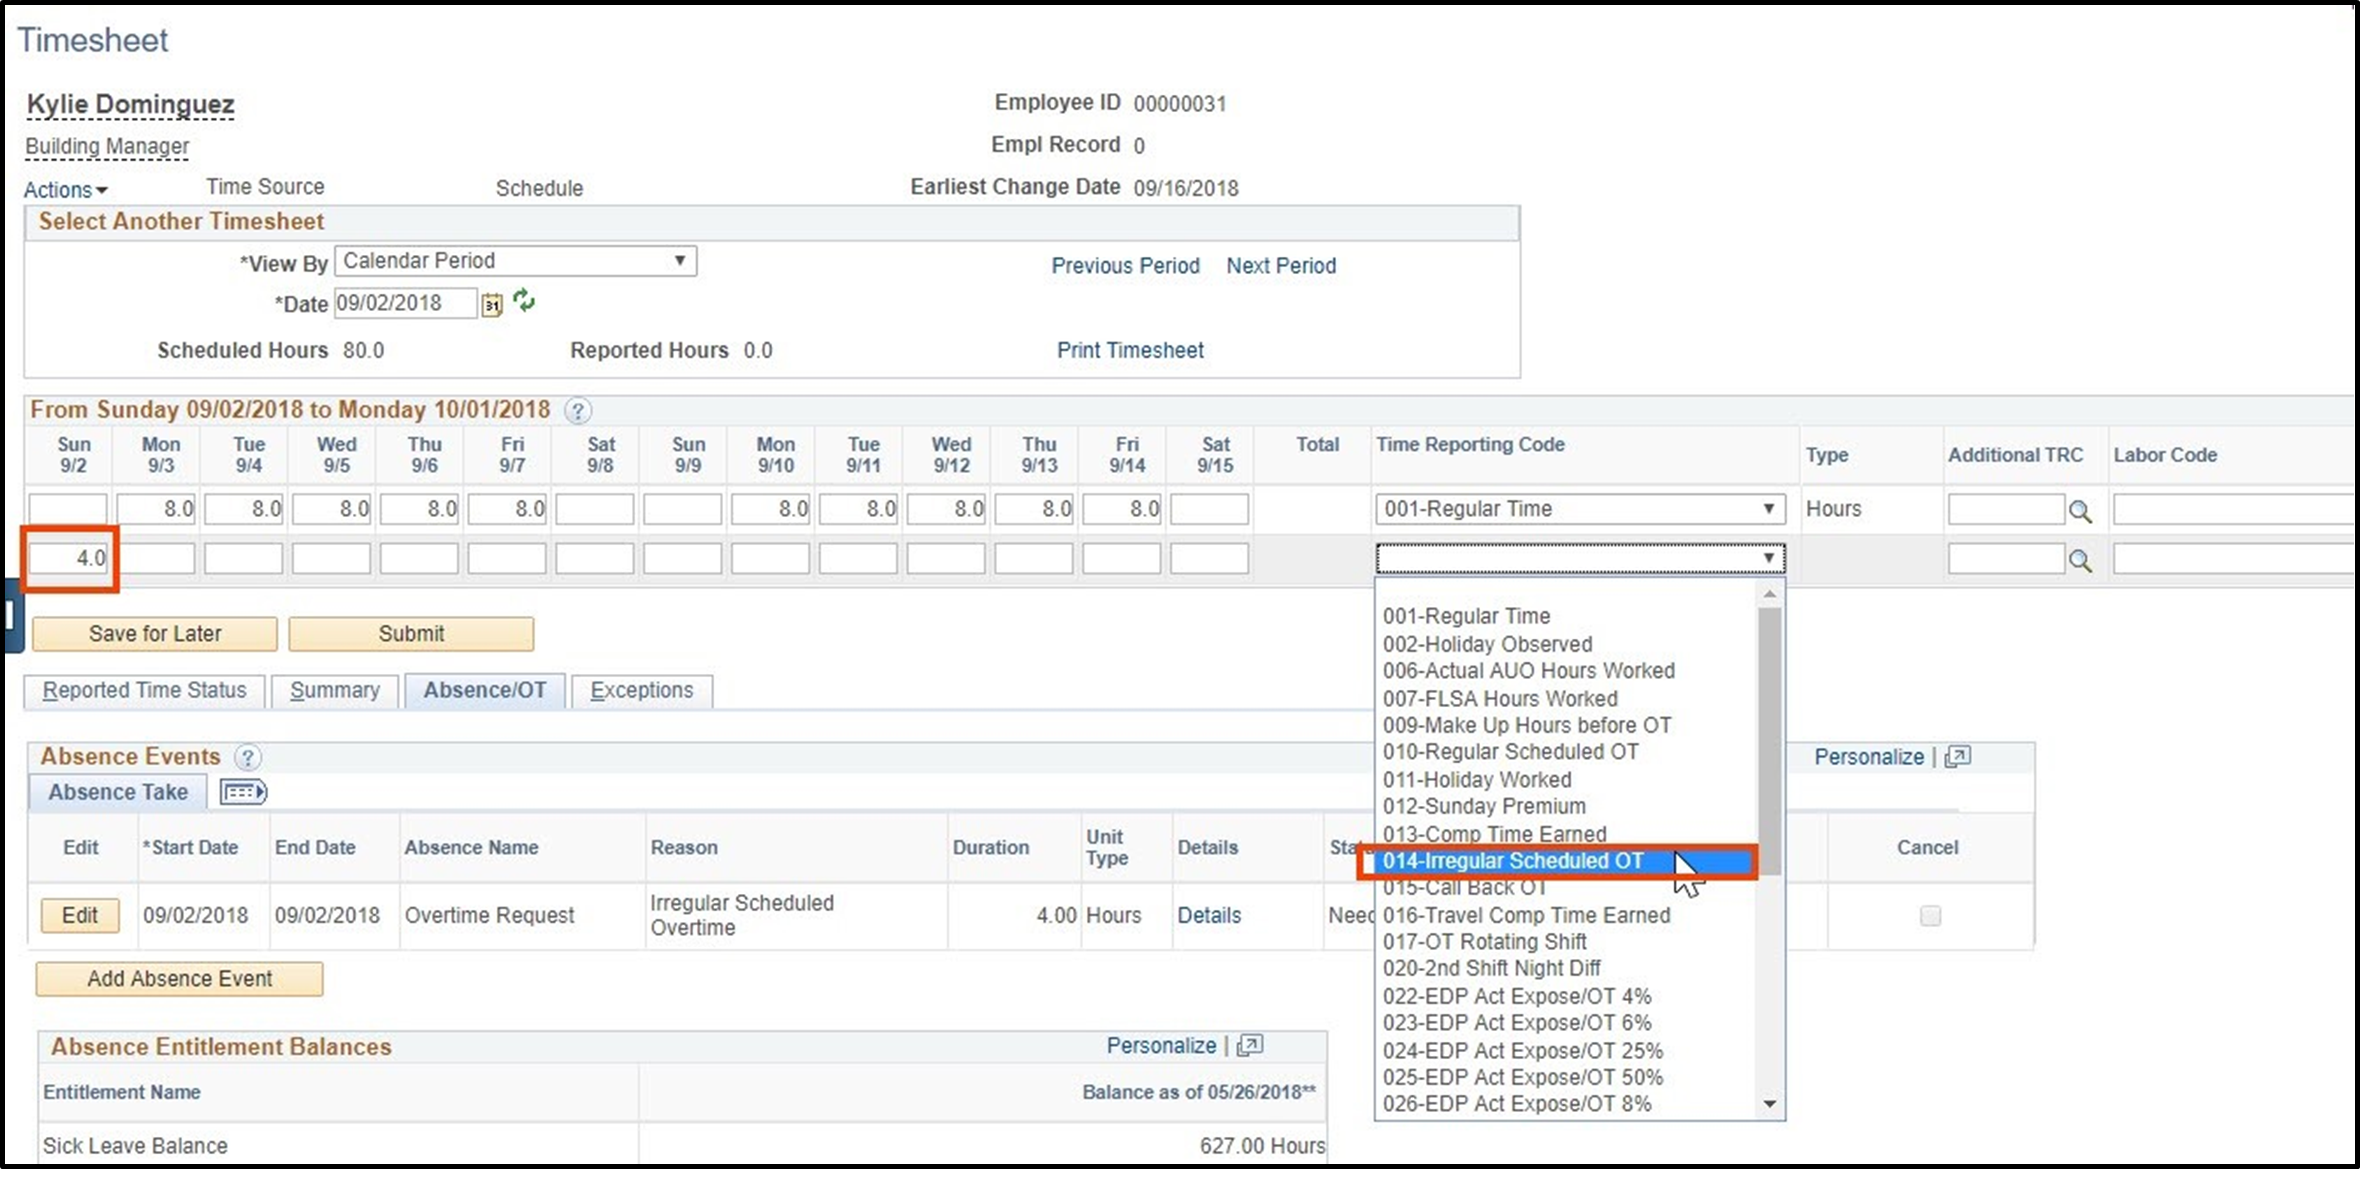2377x1200 pixels.
Task: Click the show-tabs grid icon next to Absence Take
Action: (x=241, y=792)
